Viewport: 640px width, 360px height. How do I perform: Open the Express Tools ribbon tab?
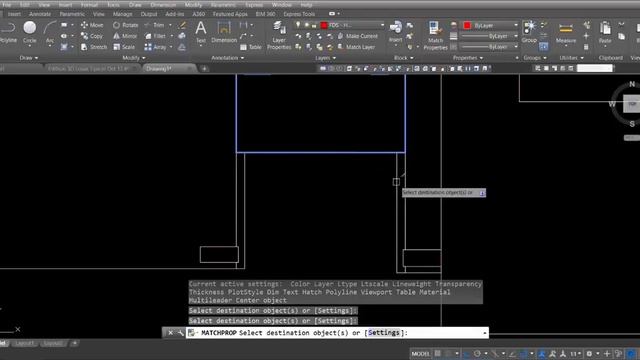299,14
